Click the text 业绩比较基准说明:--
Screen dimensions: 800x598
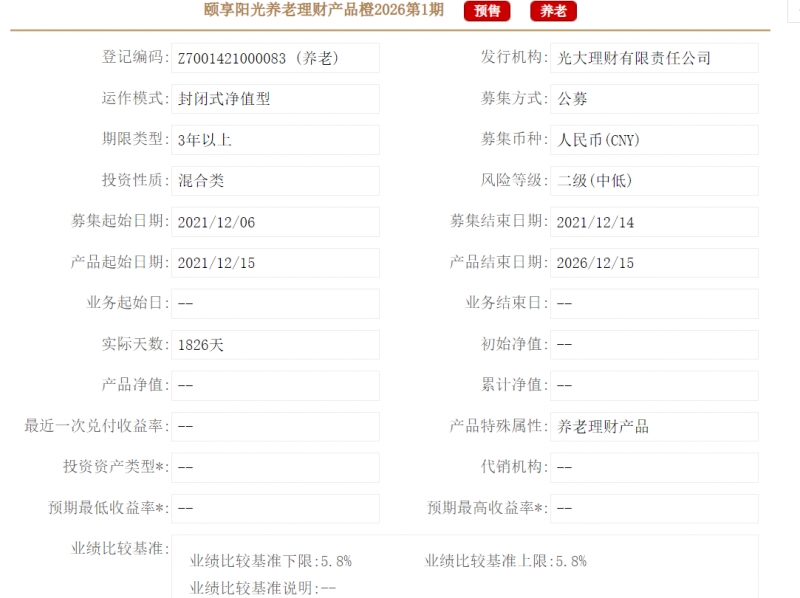[x=262, y=588]
